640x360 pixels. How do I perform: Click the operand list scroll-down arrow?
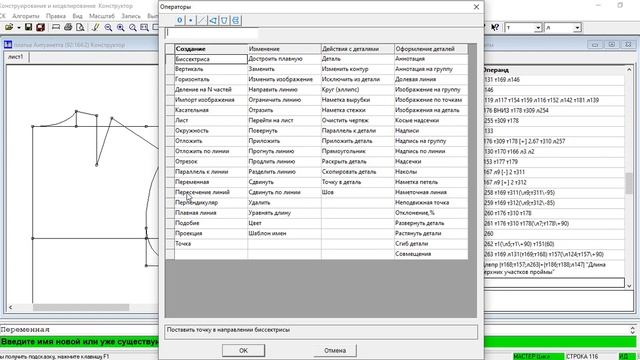tap(629, 285)
